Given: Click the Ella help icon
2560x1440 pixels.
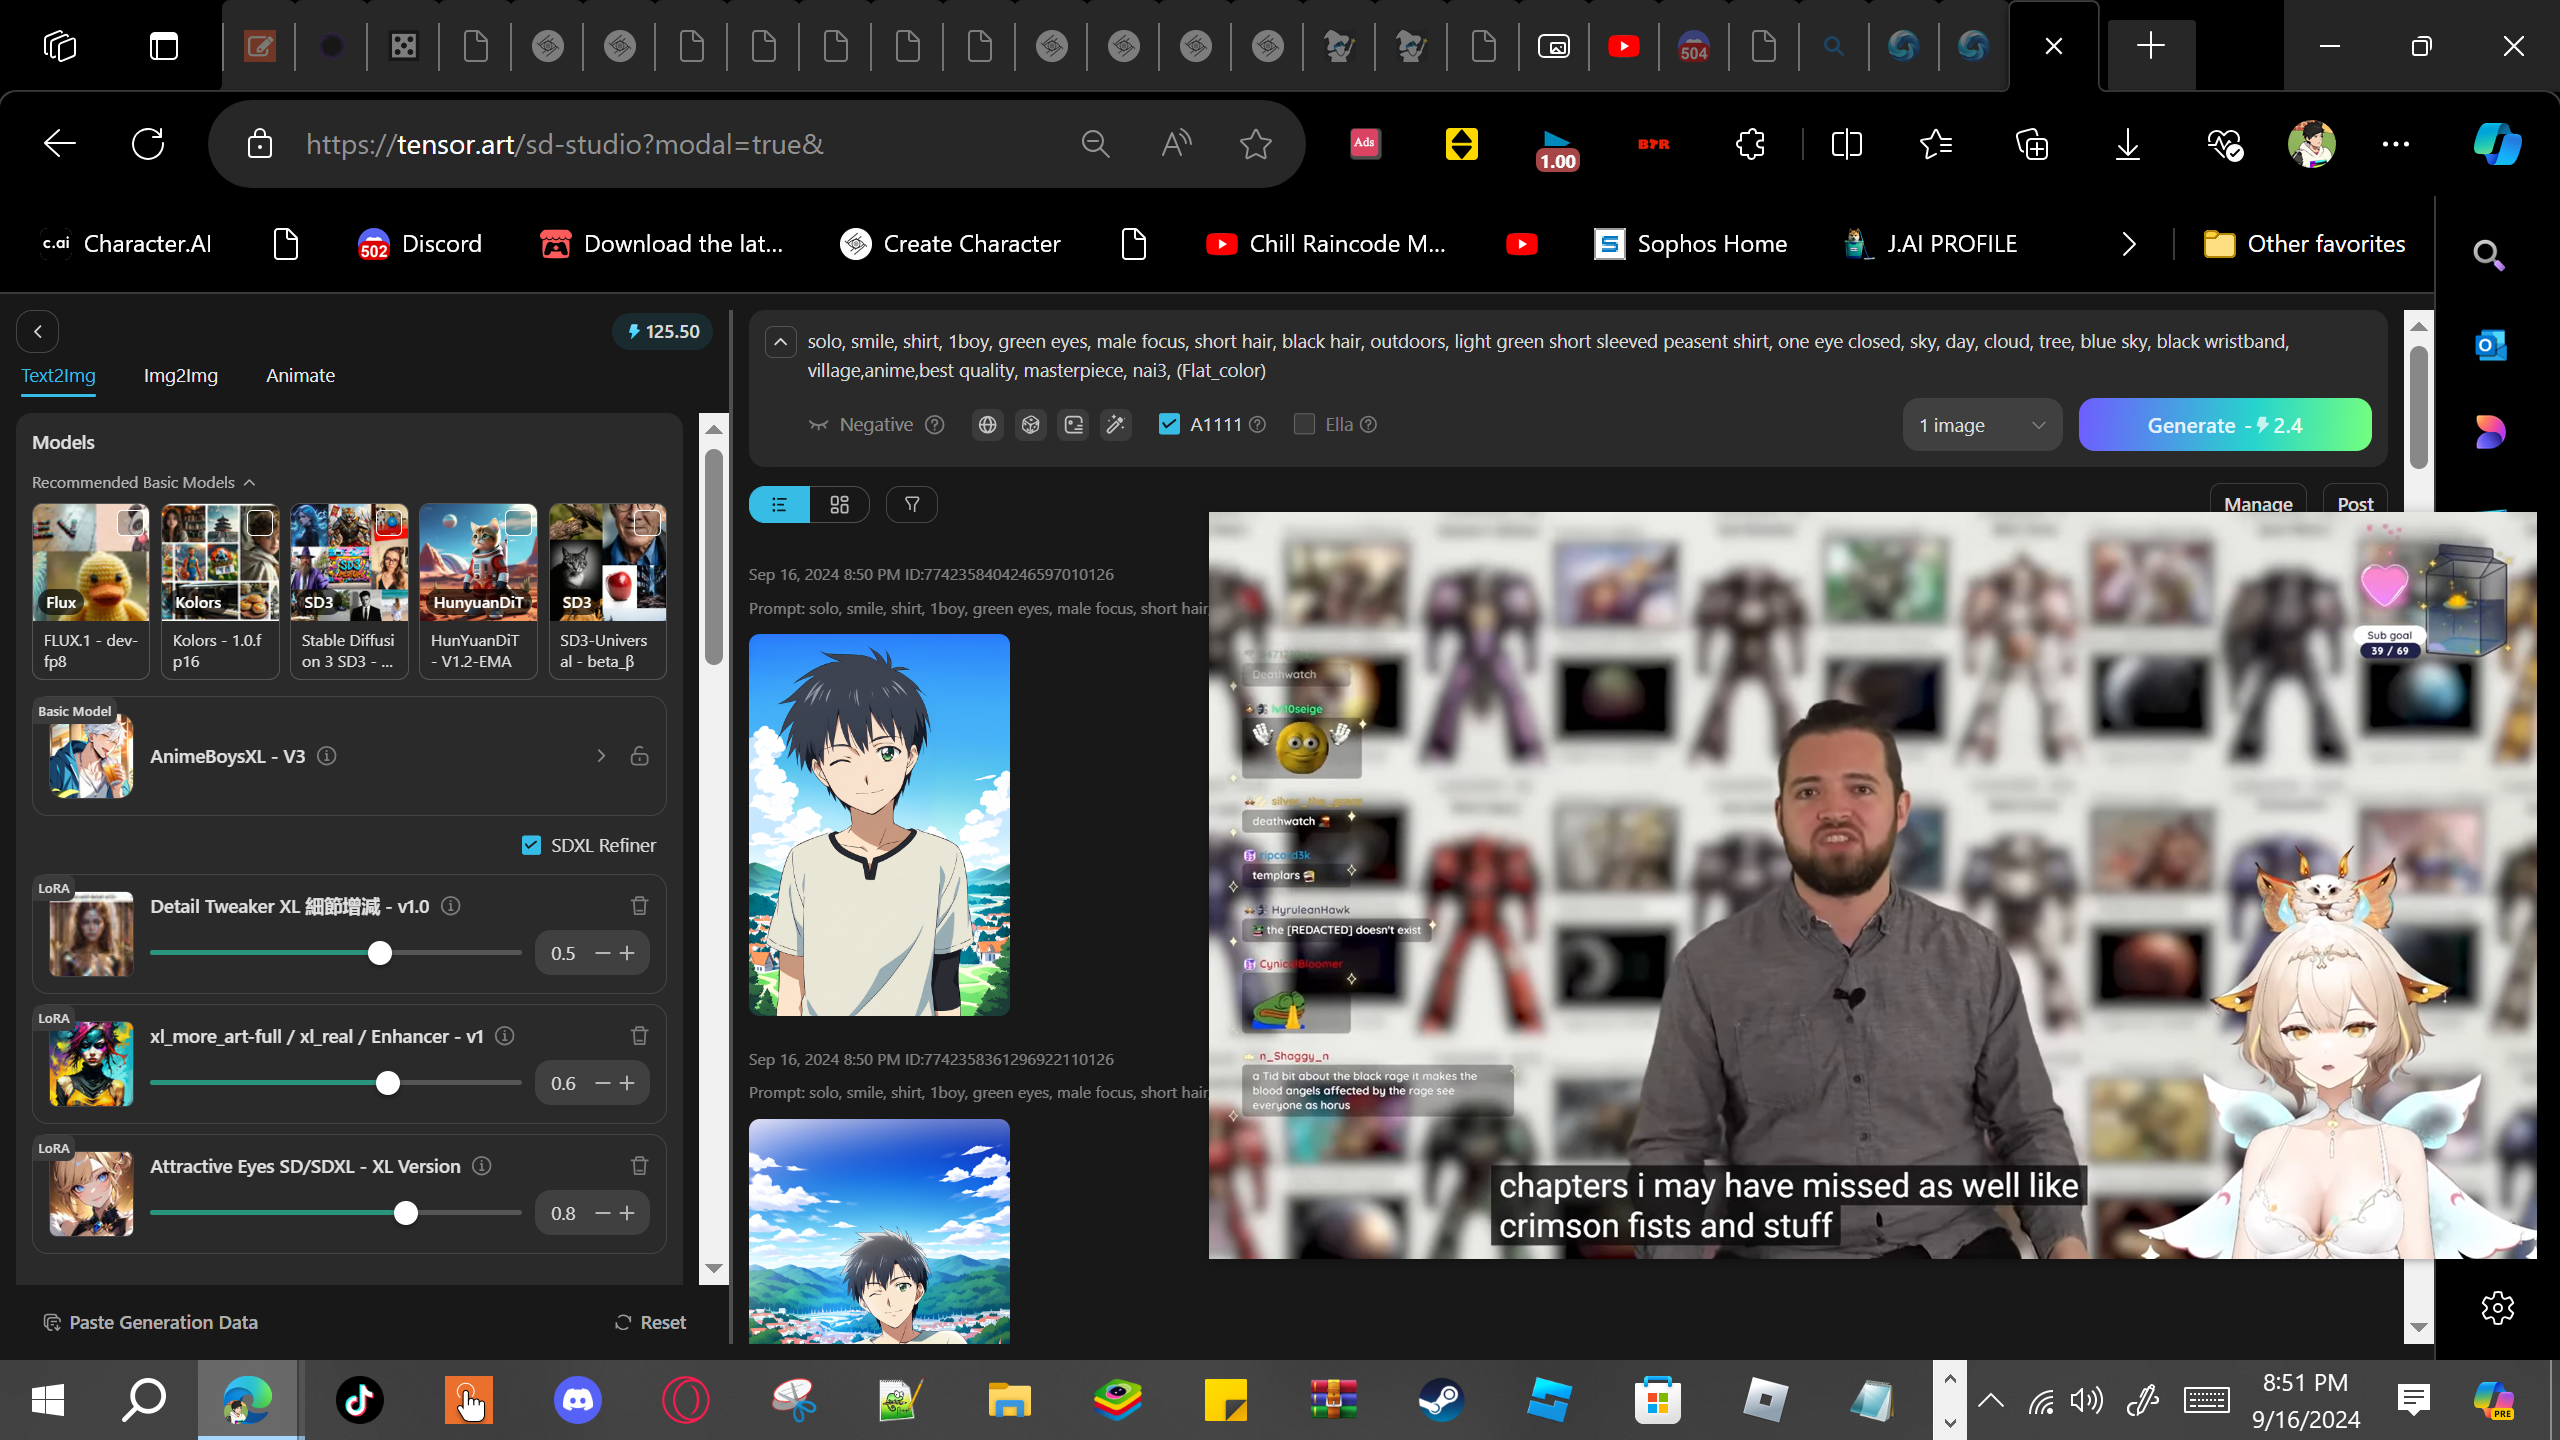Looking at the screenshot, I should pos(1369,425).
